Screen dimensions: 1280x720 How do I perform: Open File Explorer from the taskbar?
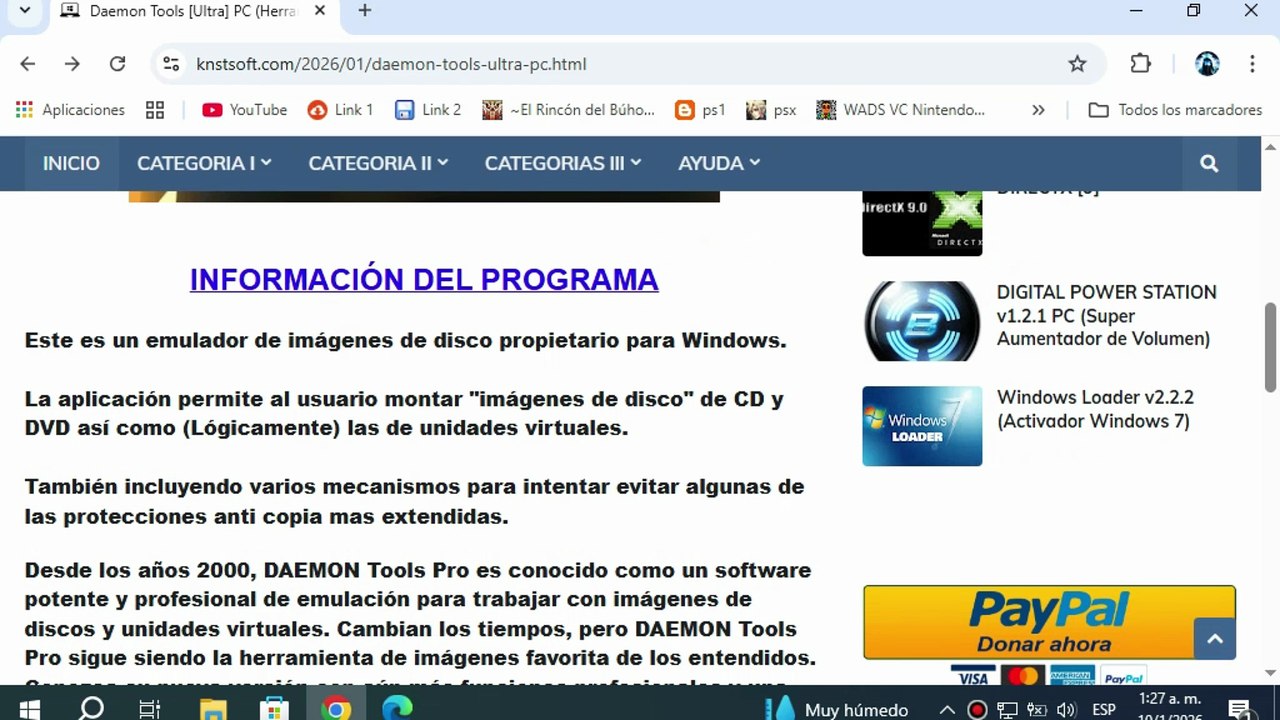point(212,709)
